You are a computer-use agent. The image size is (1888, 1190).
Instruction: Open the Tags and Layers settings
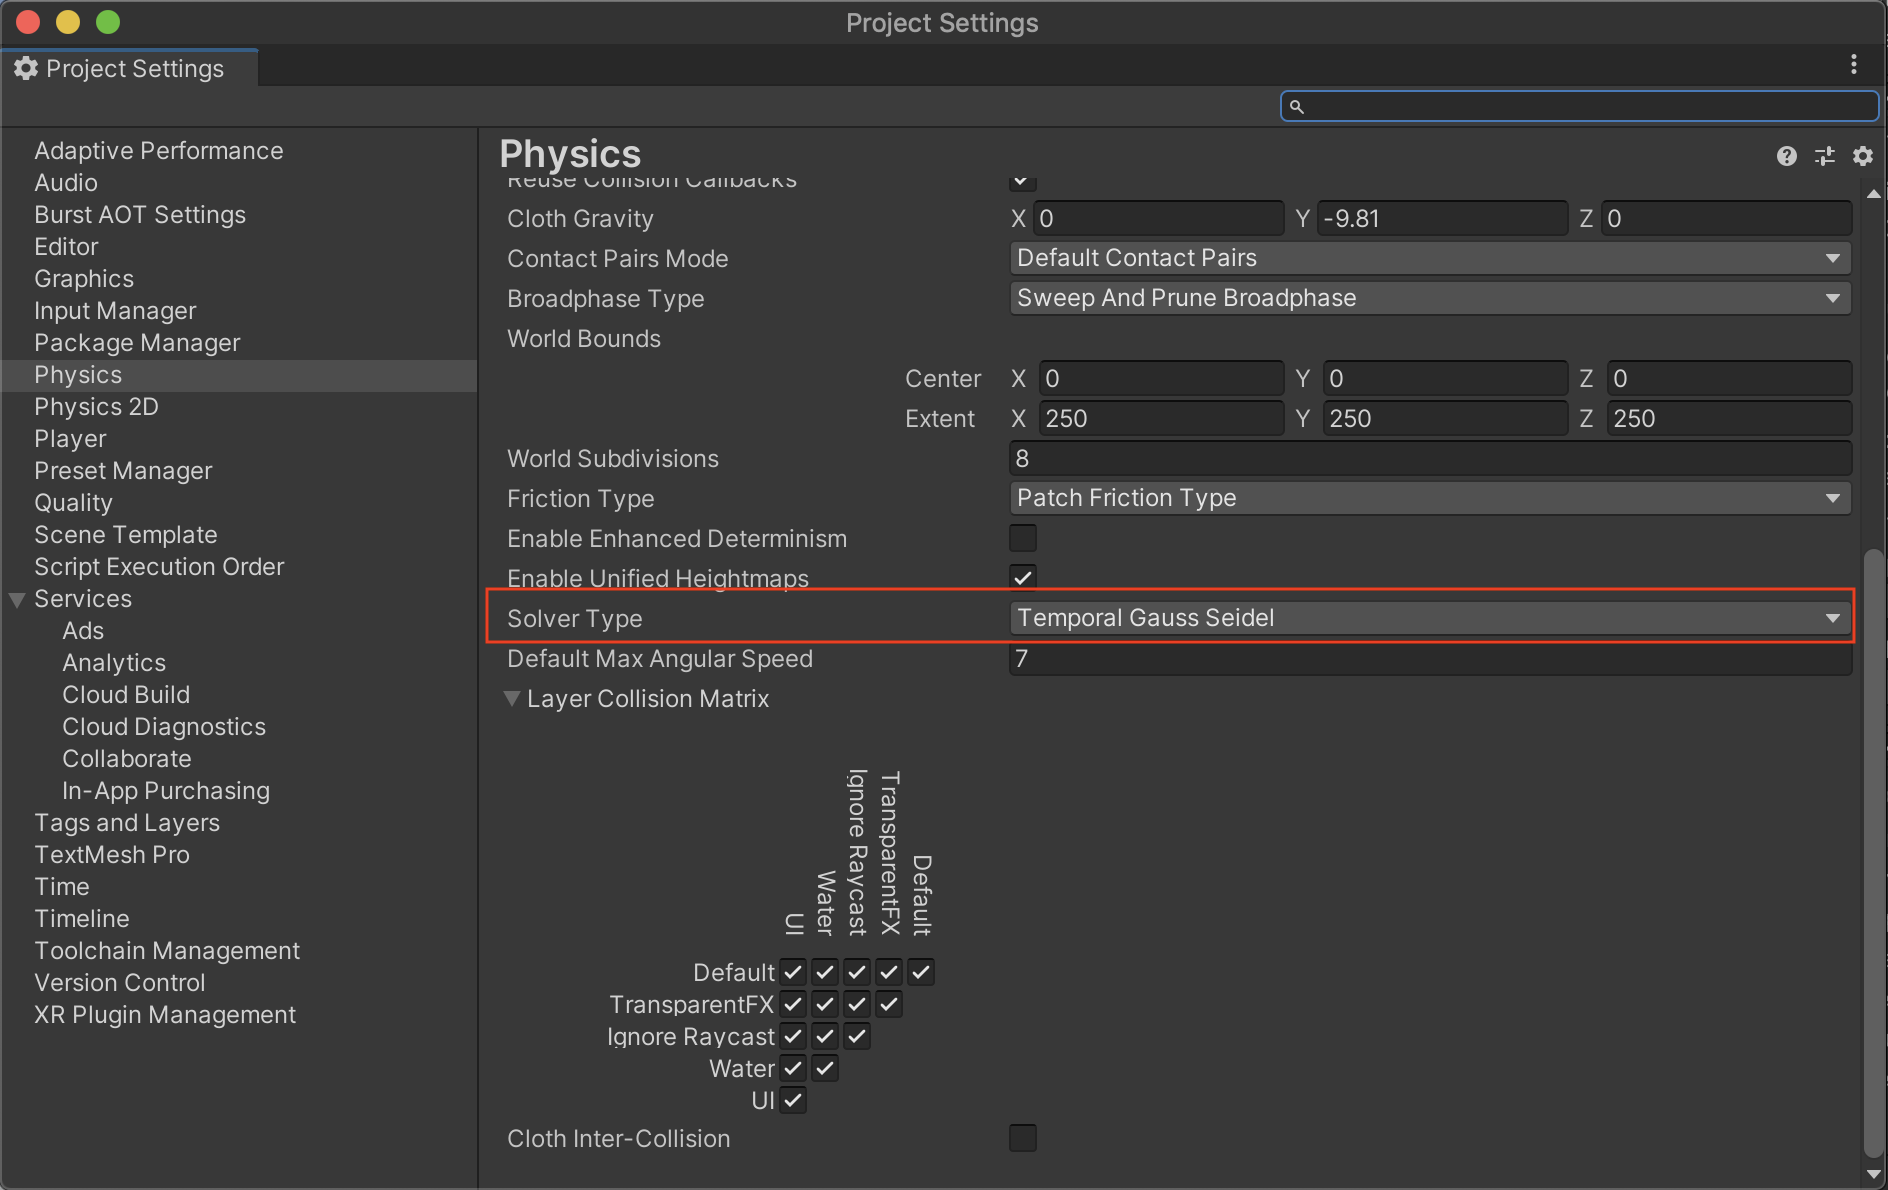pyautogui.click(x=127, y=823)
